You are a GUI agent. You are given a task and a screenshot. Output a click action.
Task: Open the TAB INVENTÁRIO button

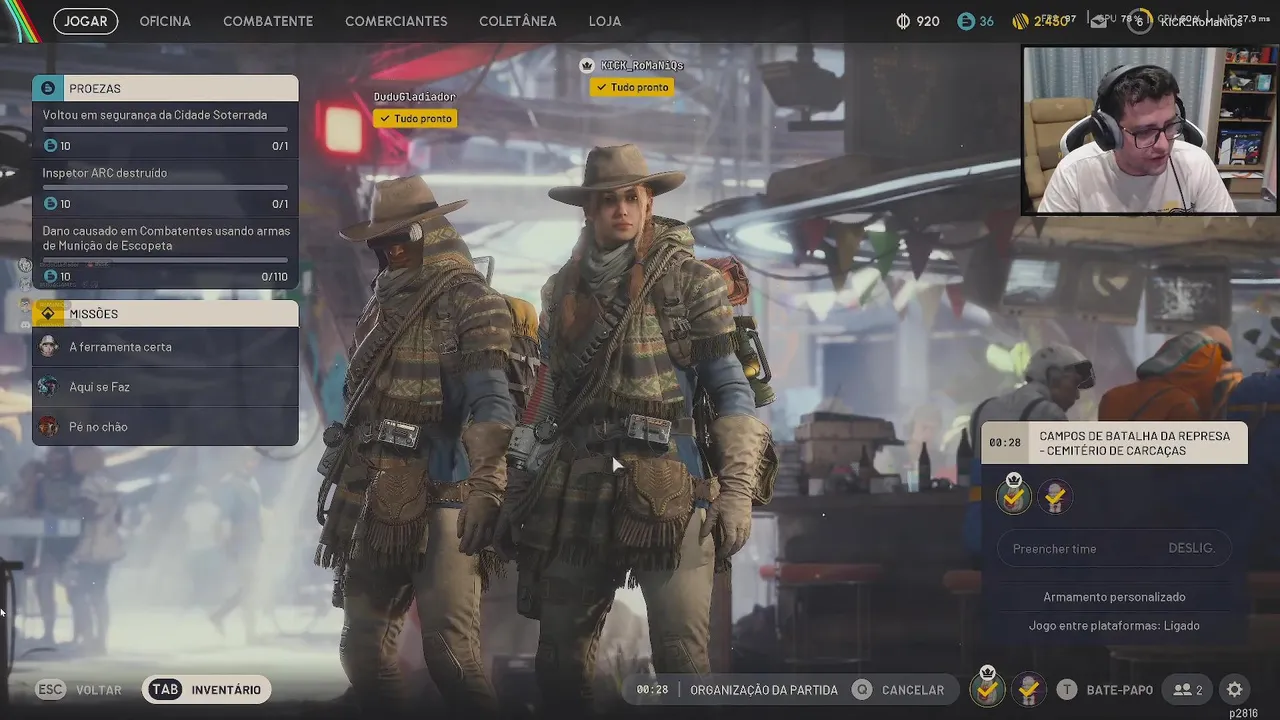tap(206, 689)
